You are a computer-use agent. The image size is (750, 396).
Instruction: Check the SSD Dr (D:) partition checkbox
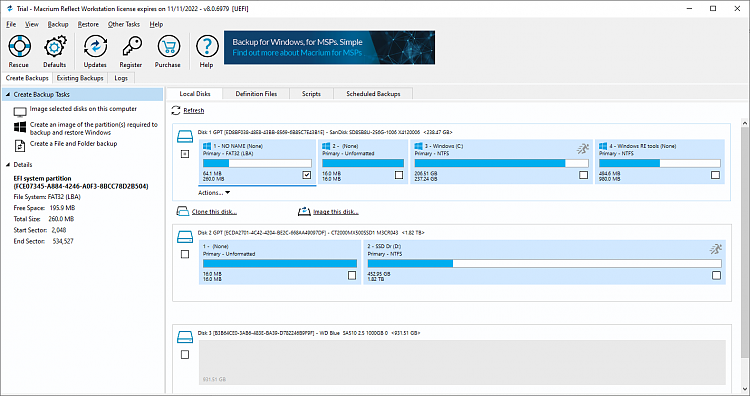[716, 275]
